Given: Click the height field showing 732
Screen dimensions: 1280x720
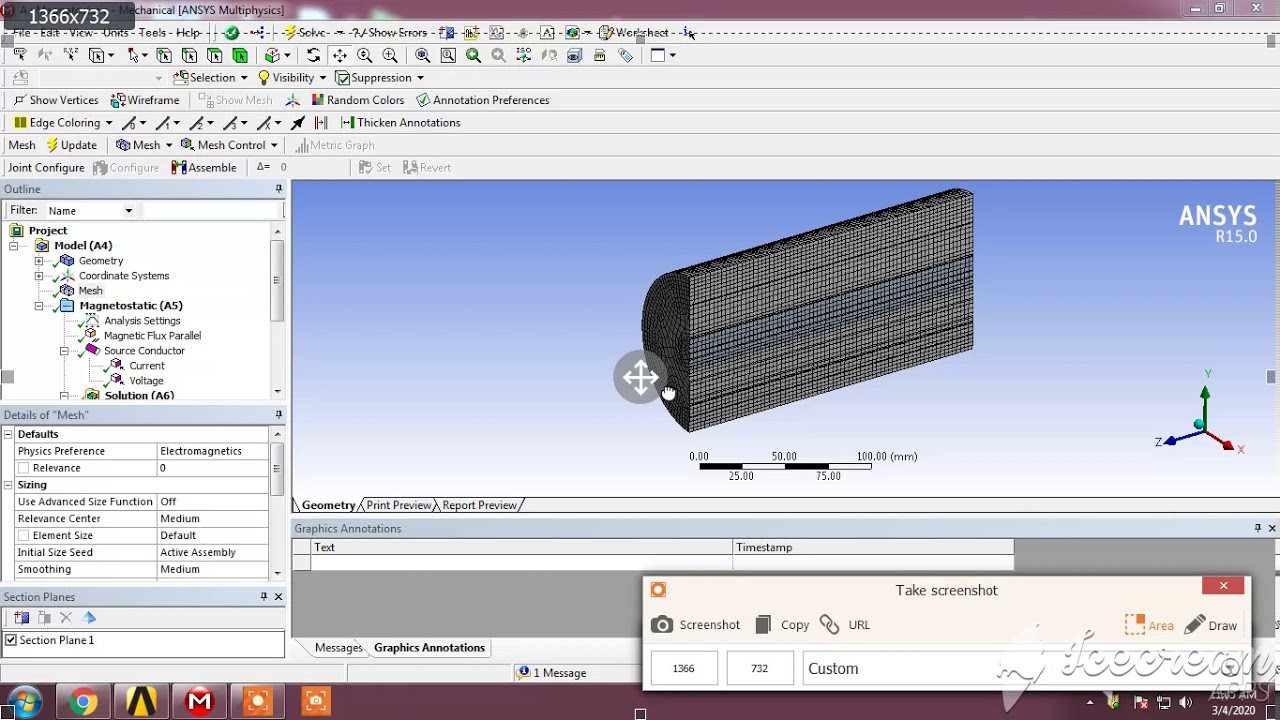Looking at the screenshot, I should 760,669.
